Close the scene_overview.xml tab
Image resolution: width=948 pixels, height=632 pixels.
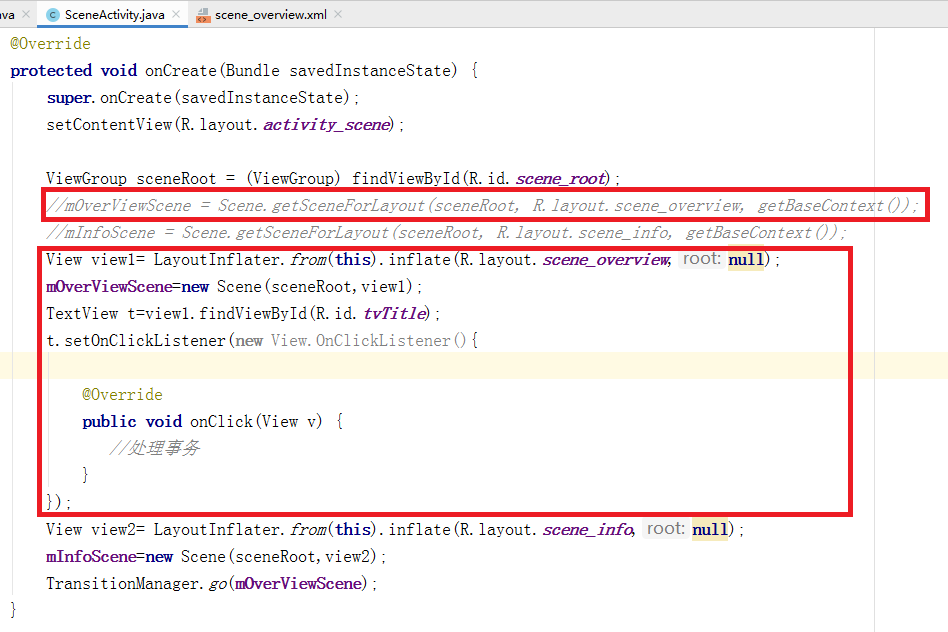(x=338, y=14)
